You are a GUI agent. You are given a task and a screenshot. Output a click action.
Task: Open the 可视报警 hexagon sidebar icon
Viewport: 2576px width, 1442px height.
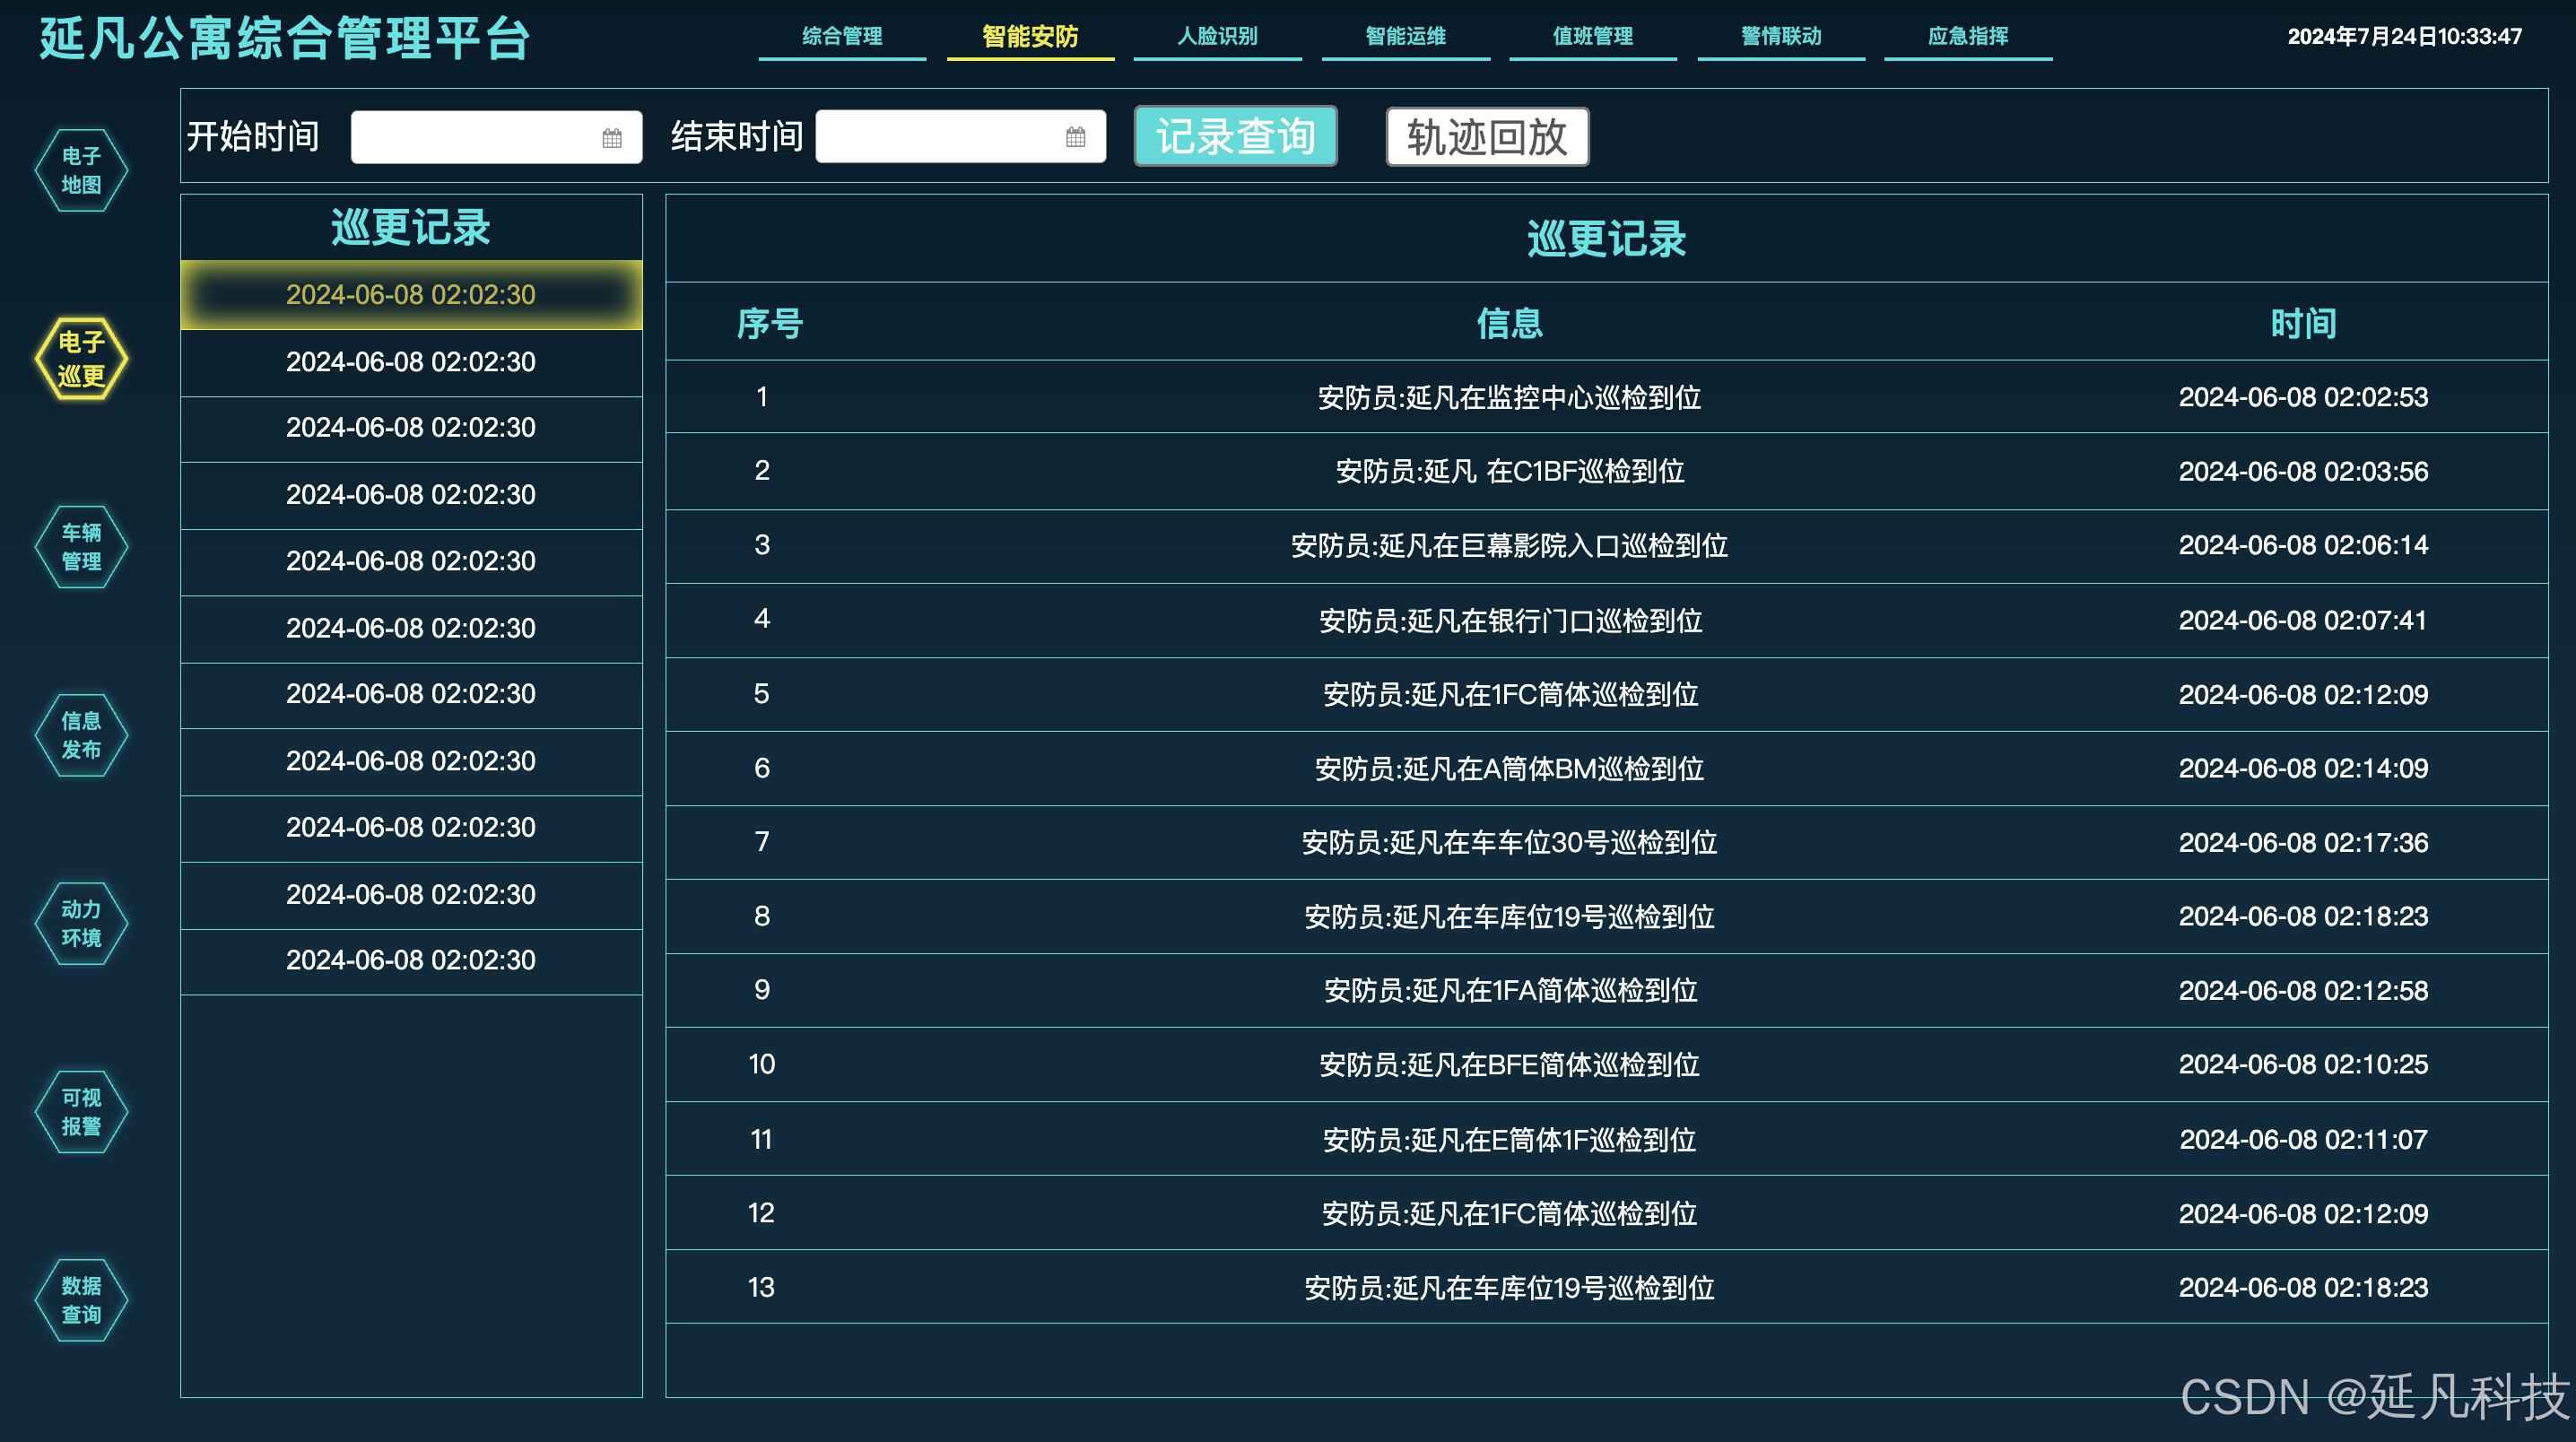point(81,1111)
